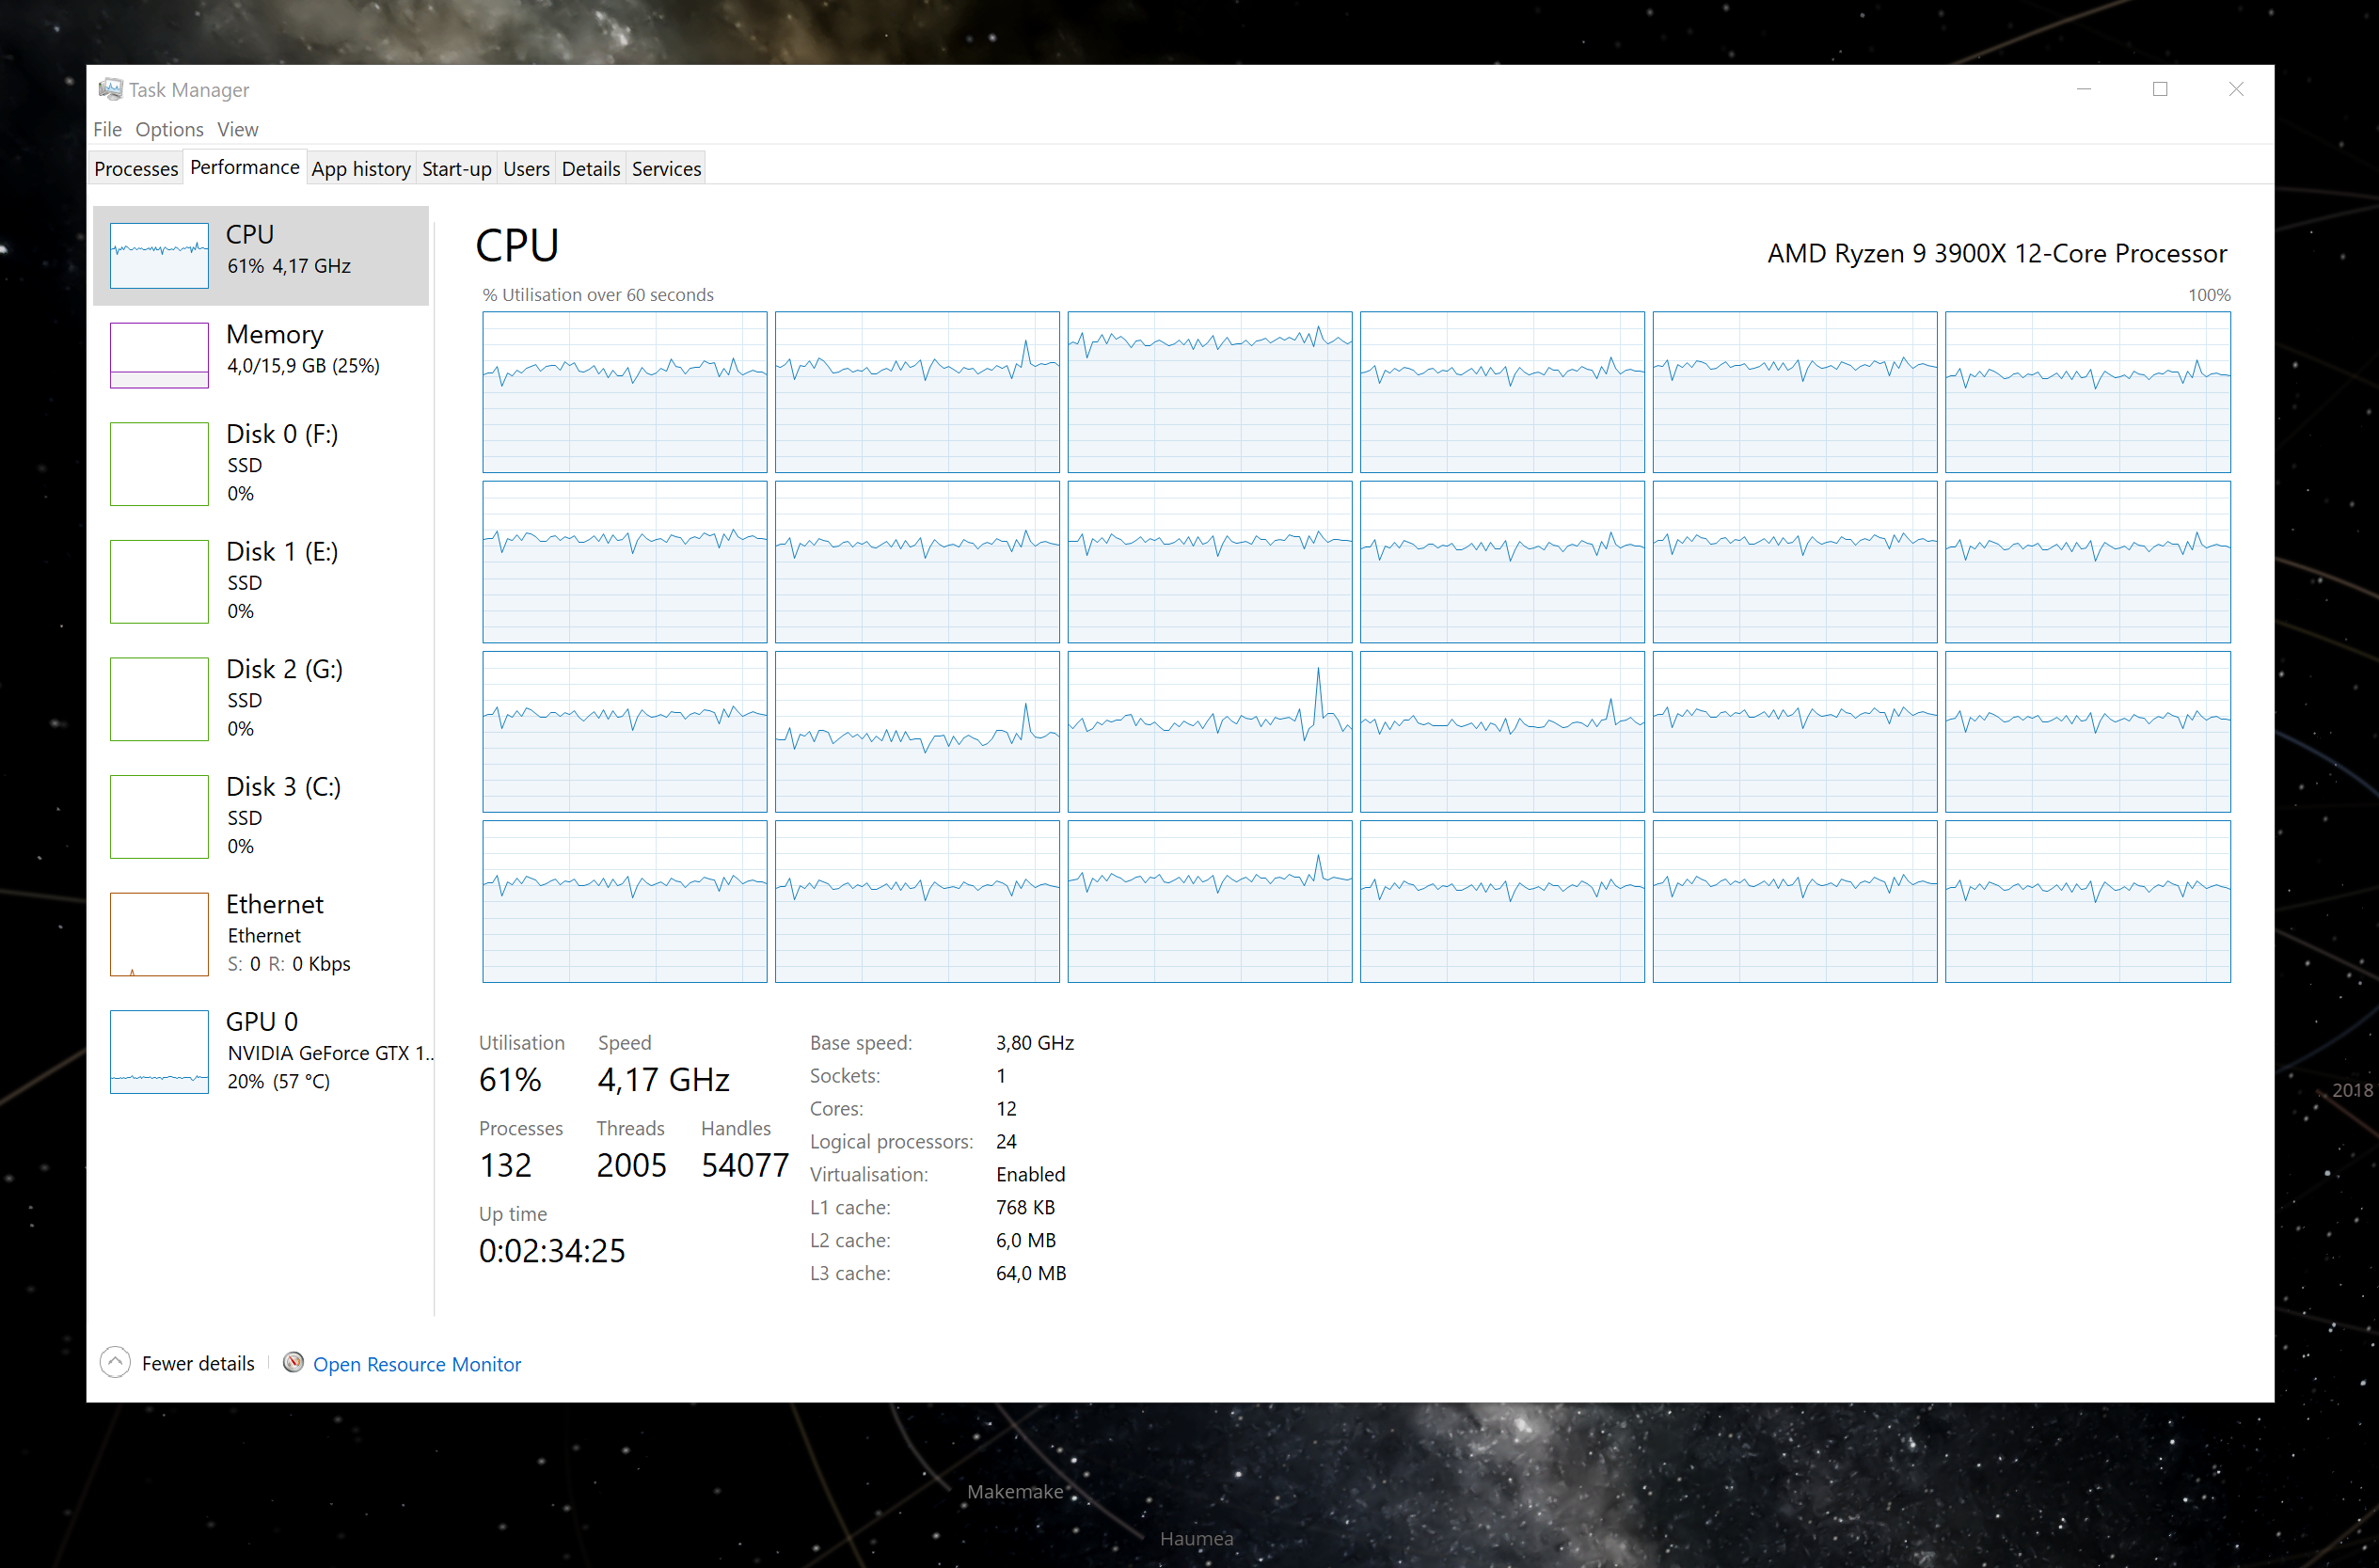Switch to the App history tab
This screenshot has height=1568, width=2379.
[361, 168]
